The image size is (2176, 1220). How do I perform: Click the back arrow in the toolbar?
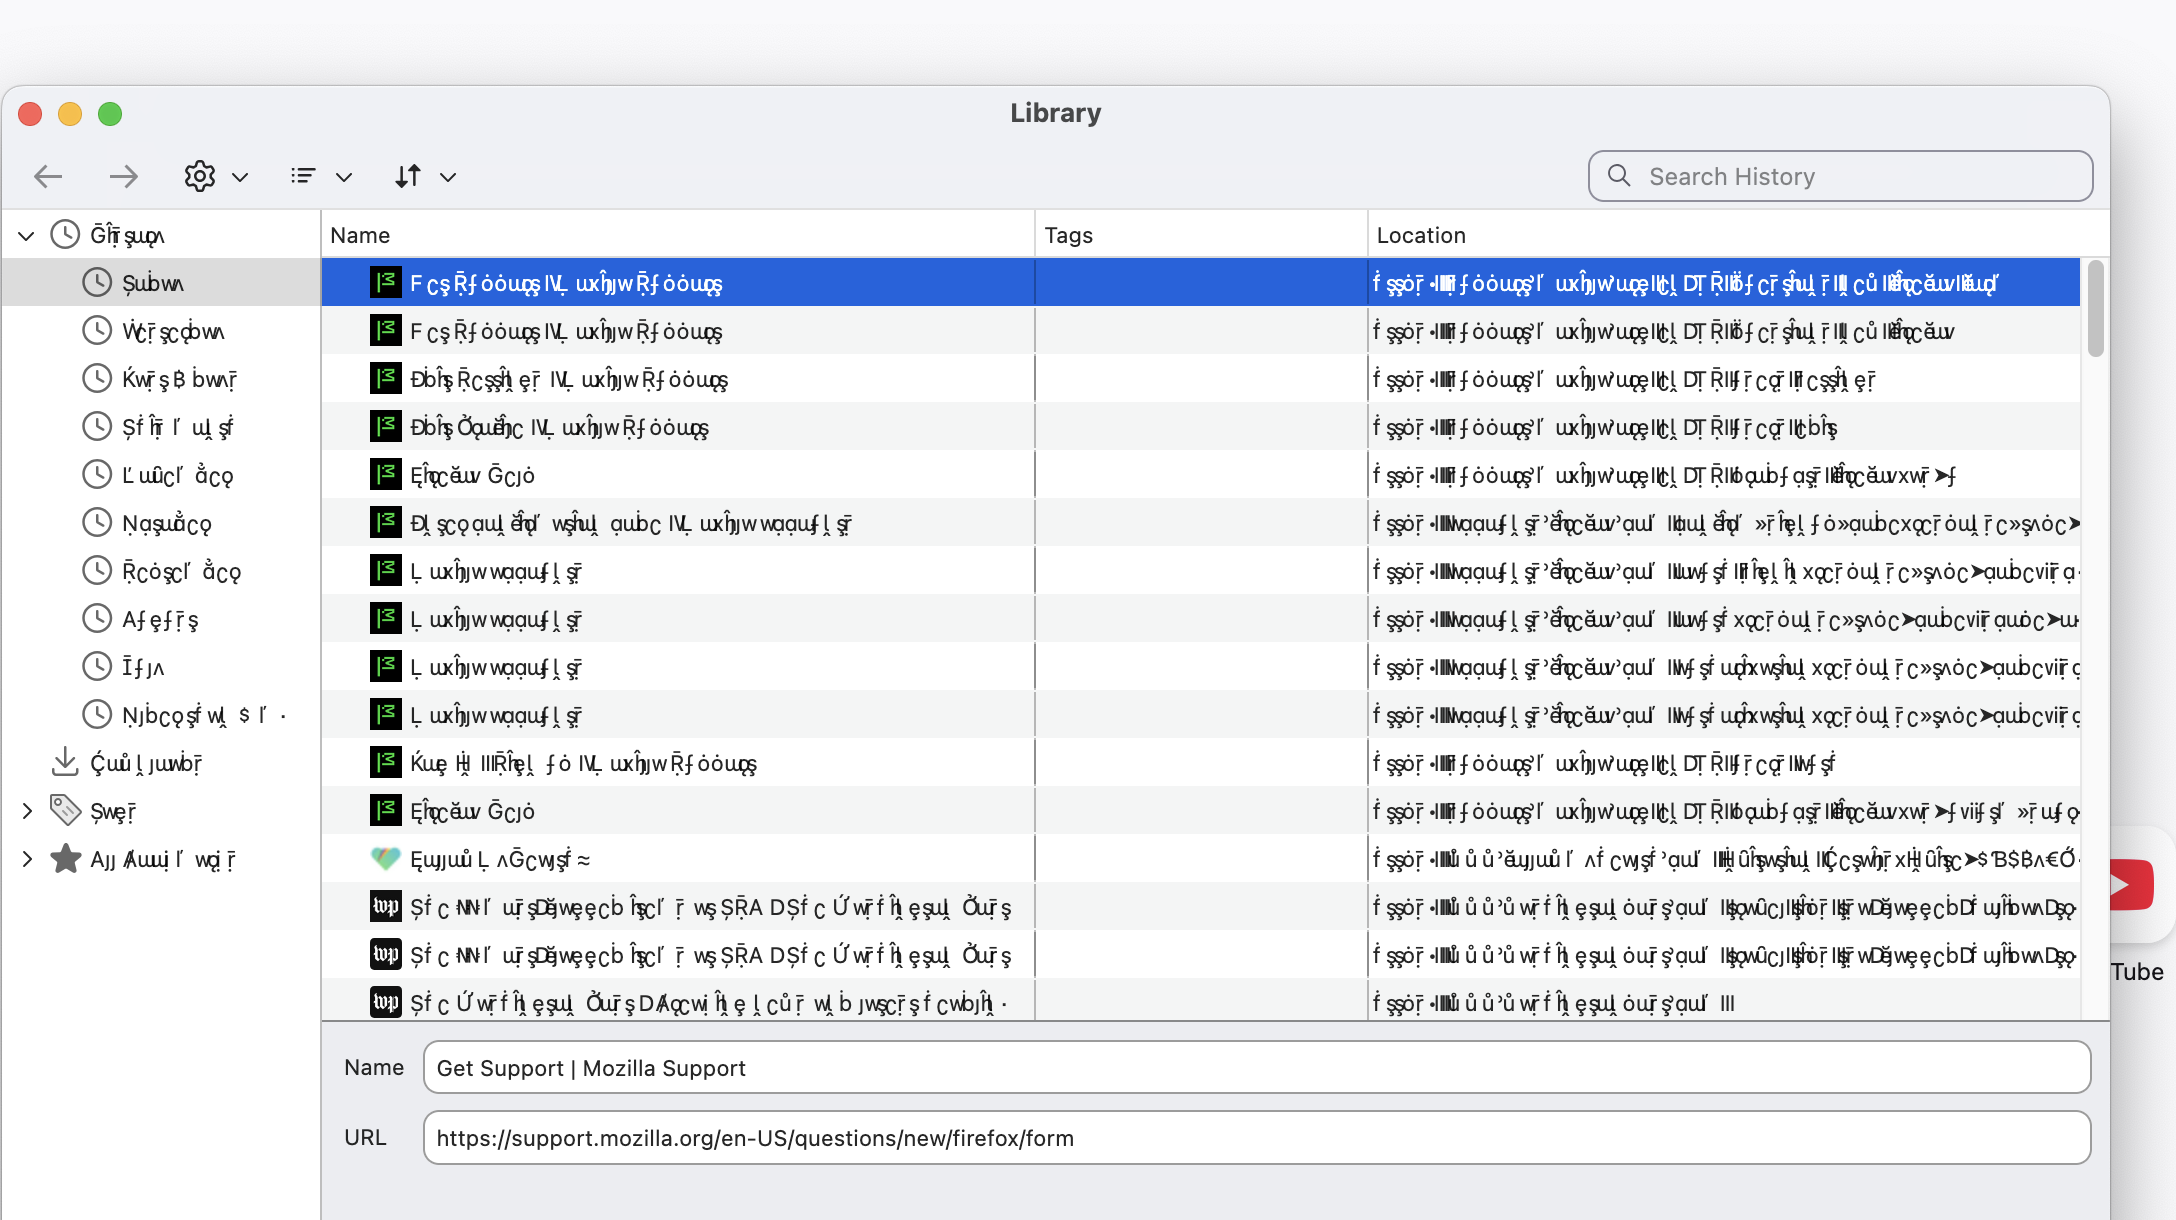(48, 177)
